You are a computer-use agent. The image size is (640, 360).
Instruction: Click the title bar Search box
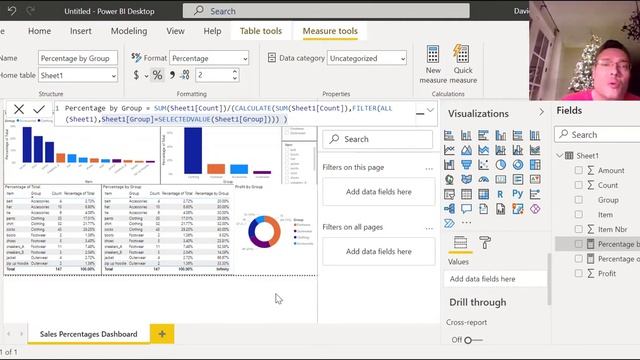[x=326, y=11]
